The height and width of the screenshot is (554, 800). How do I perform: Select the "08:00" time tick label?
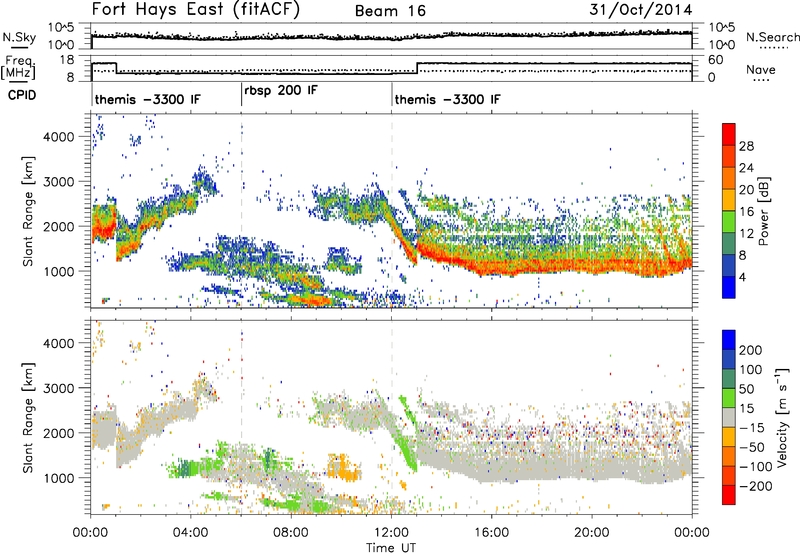[x=290, y=533]
